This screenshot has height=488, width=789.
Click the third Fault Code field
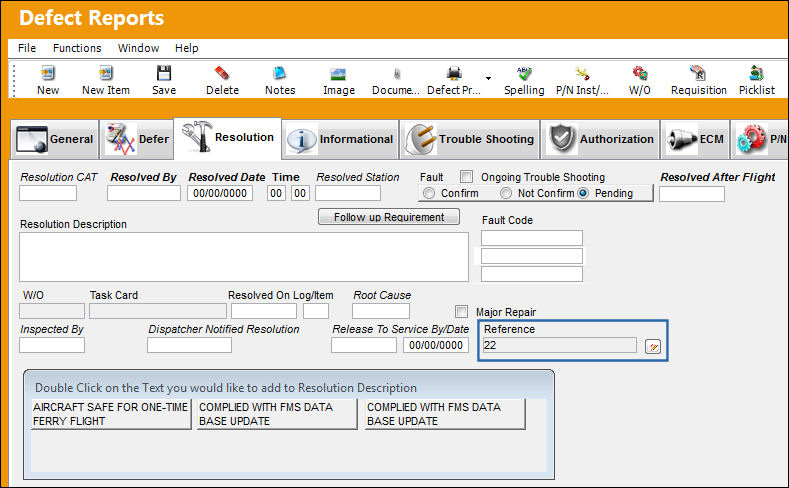tap(532, 274)
